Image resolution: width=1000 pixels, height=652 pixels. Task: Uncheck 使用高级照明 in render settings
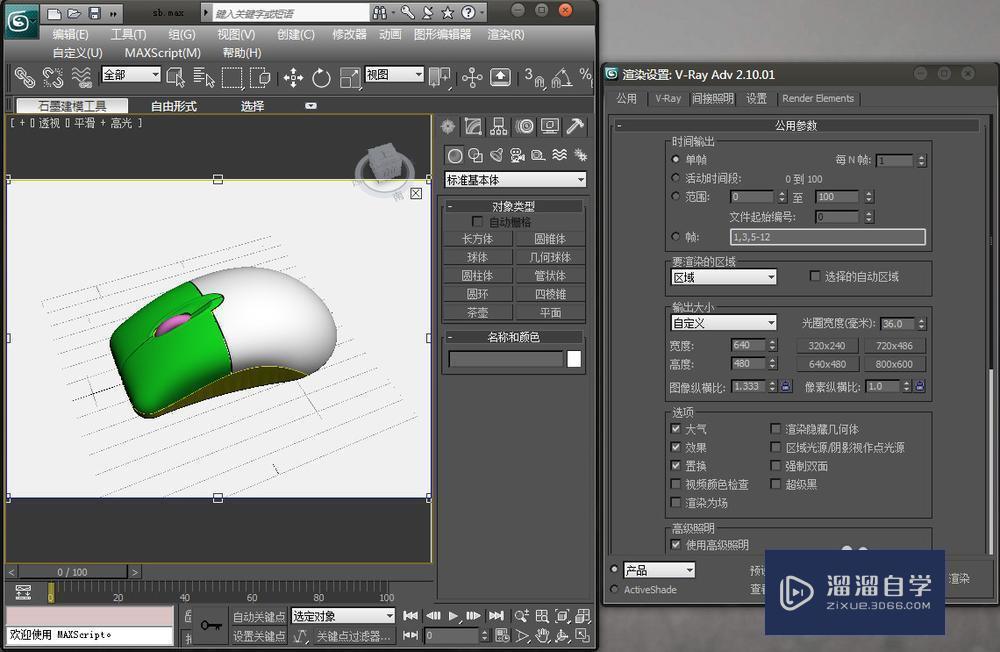point(676,544)
